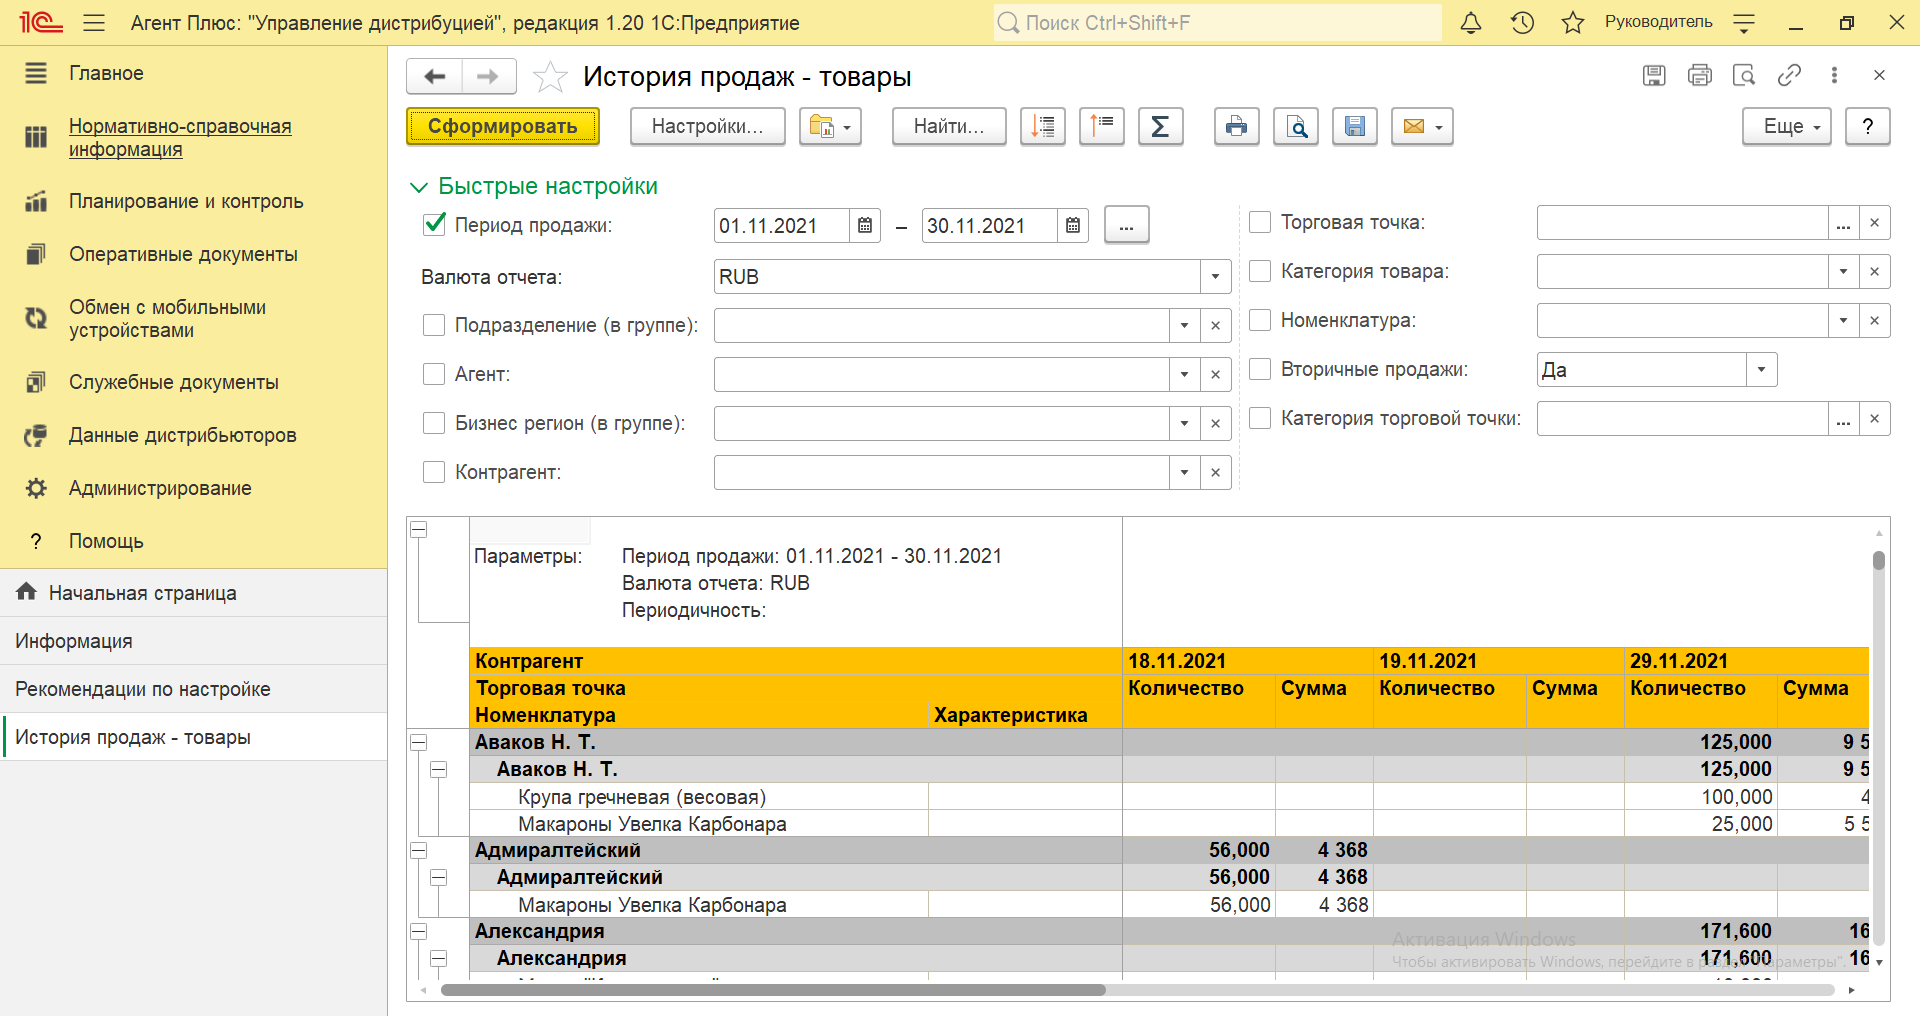Enable Агент filter checkbox

(434, 374)
